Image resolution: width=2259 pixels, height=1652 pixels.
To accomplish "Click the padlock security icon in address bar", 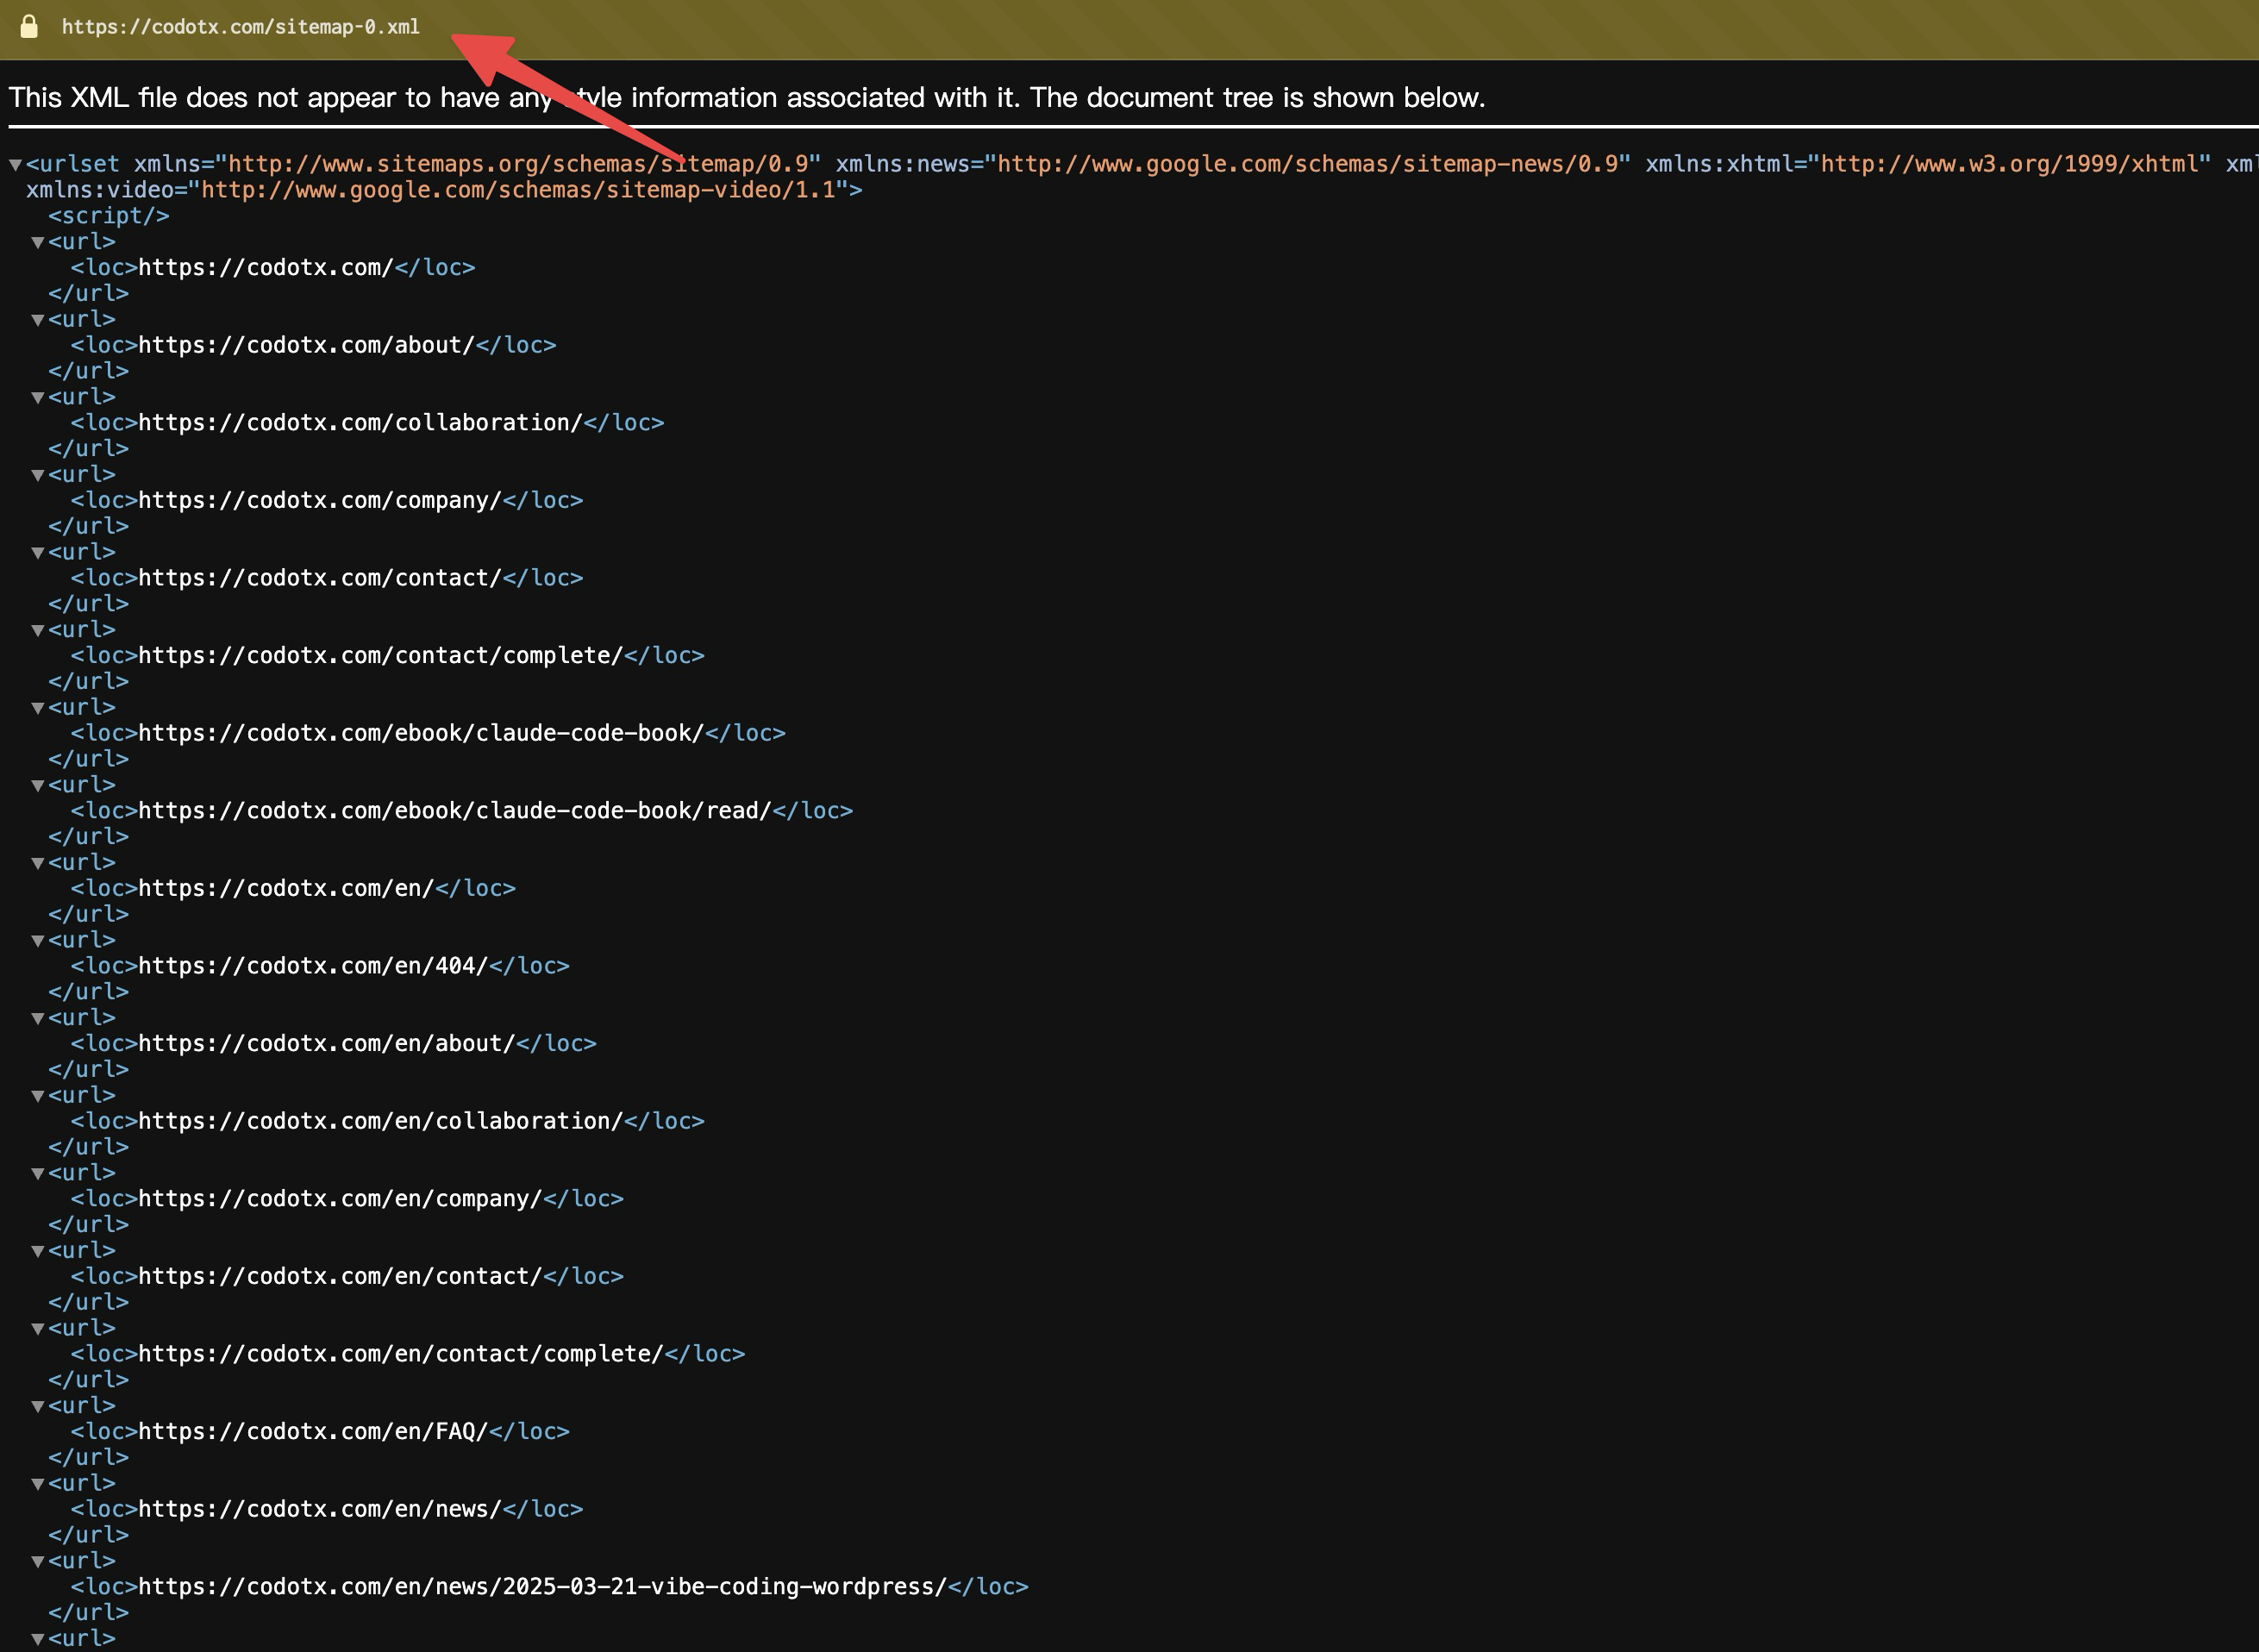I will coord(28,27).
